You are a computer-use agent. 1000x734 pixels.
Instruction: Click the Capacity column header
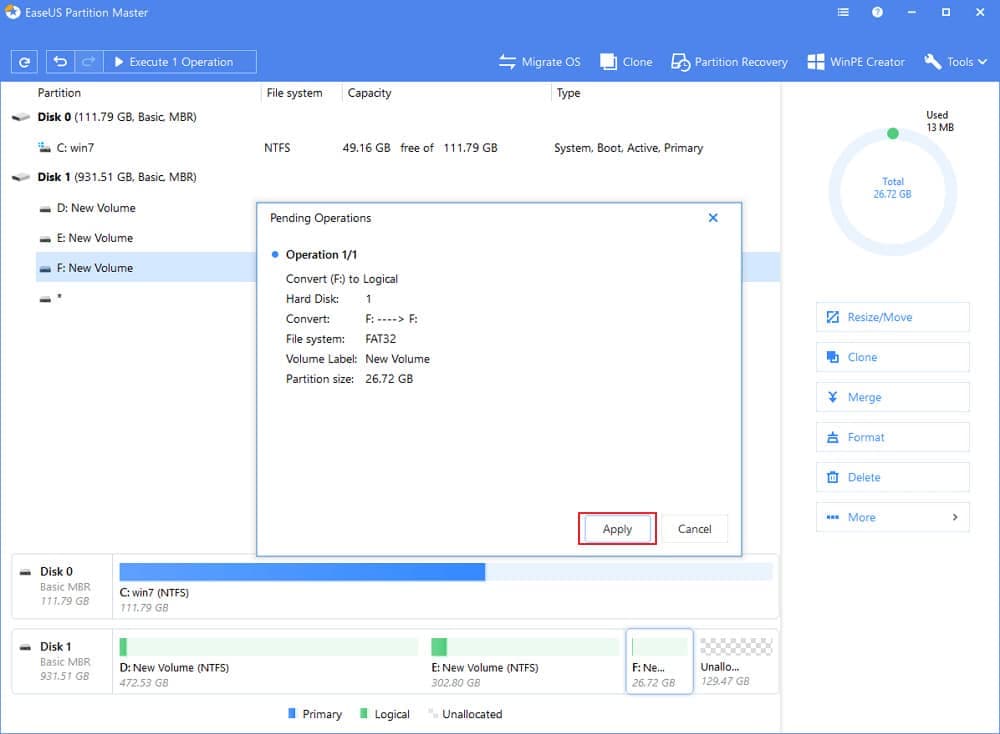tap(369, 93)
